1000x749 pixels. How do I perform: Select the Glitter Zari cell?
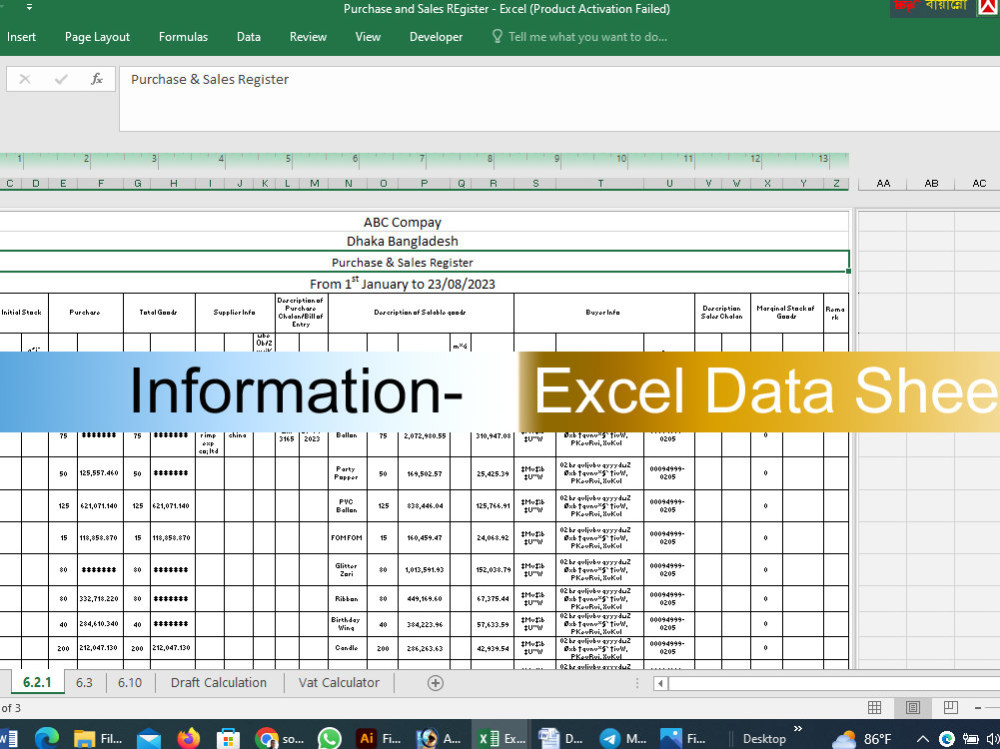[x=347, y=570]
